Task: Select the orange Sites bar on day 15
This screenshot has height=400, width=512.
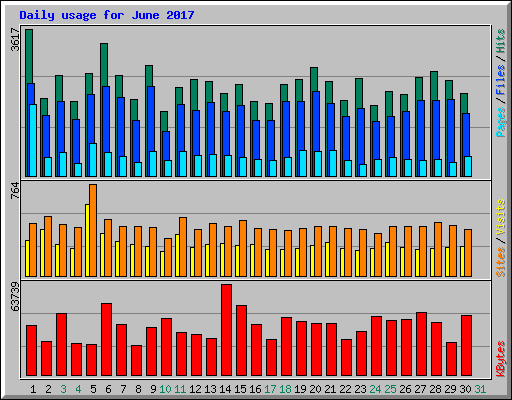Action: 243,248
